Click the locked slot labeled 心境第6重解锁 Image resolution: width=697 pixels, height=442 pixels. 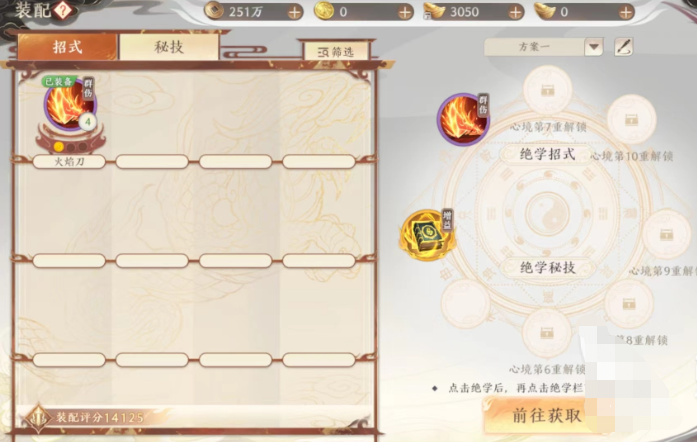pyautogui.click(x=547, y=333)
